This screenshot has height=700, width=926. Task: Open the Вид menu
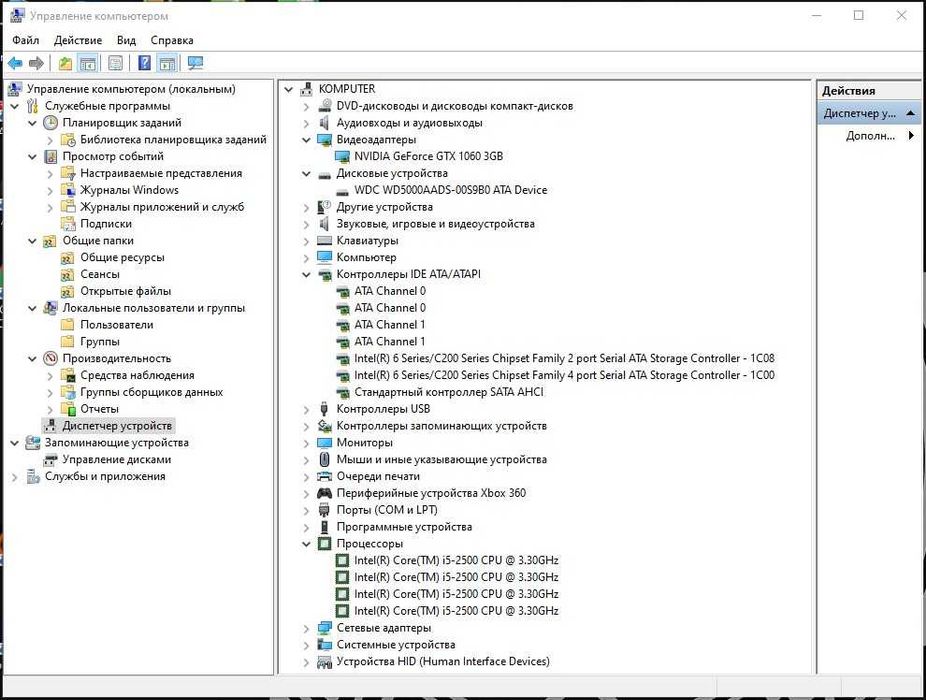pyautogui.click(x=126, y=40)
